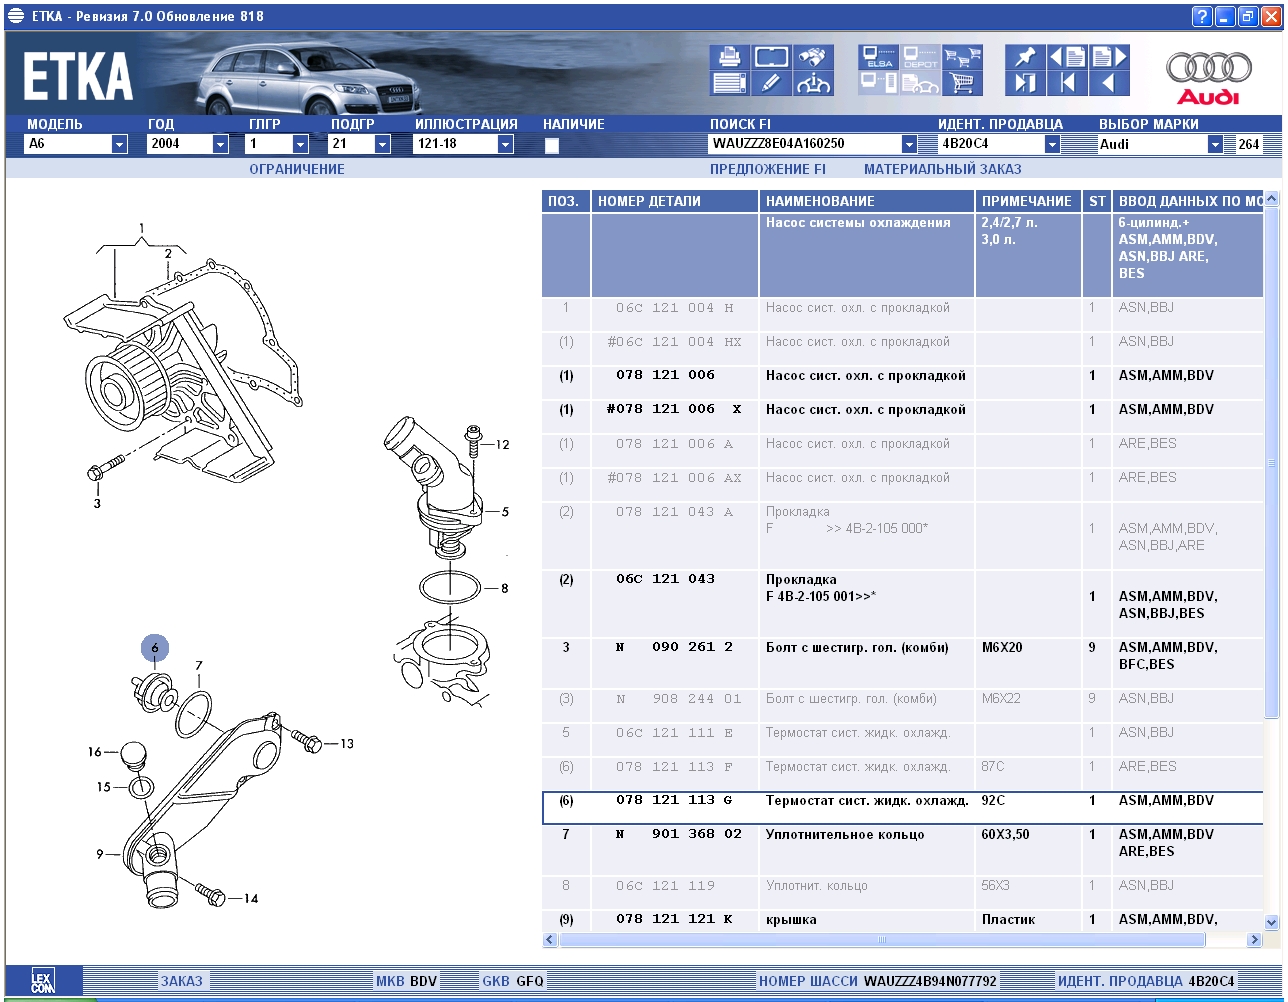Click the document and car icon
The height and width of the screenshot is (1002, 1288).
[920, 83]
